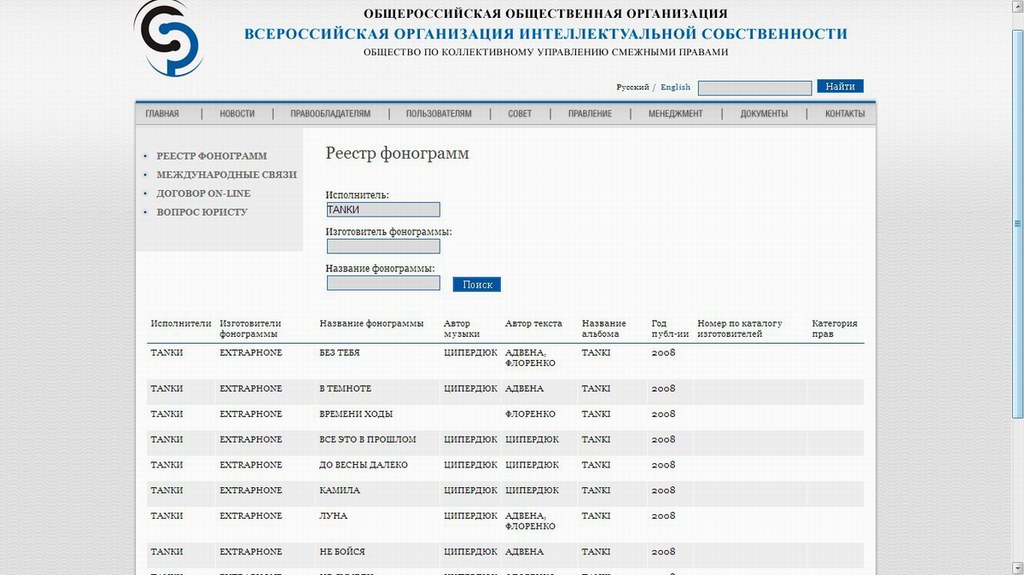
Task: Click the Изготовители фонограммы column header
Action: [250, 329]
